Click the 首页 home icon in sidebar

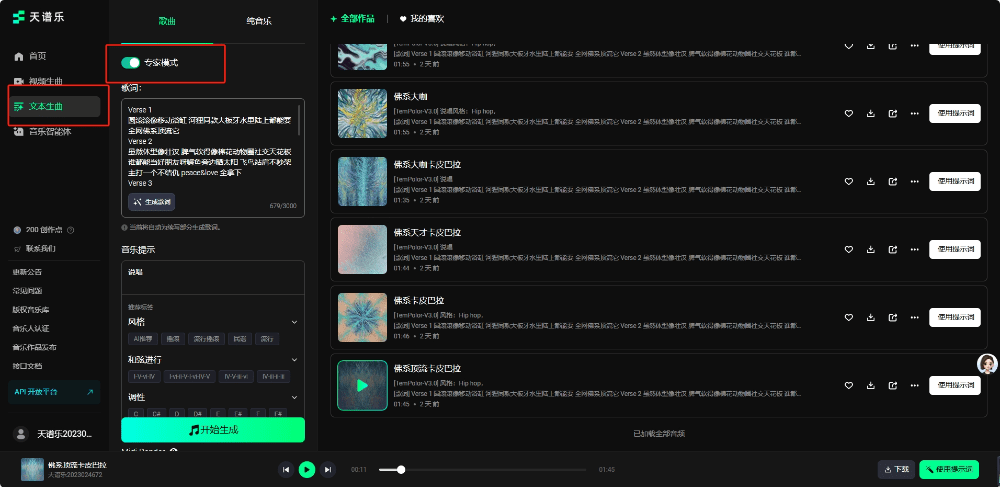[19, 56]
